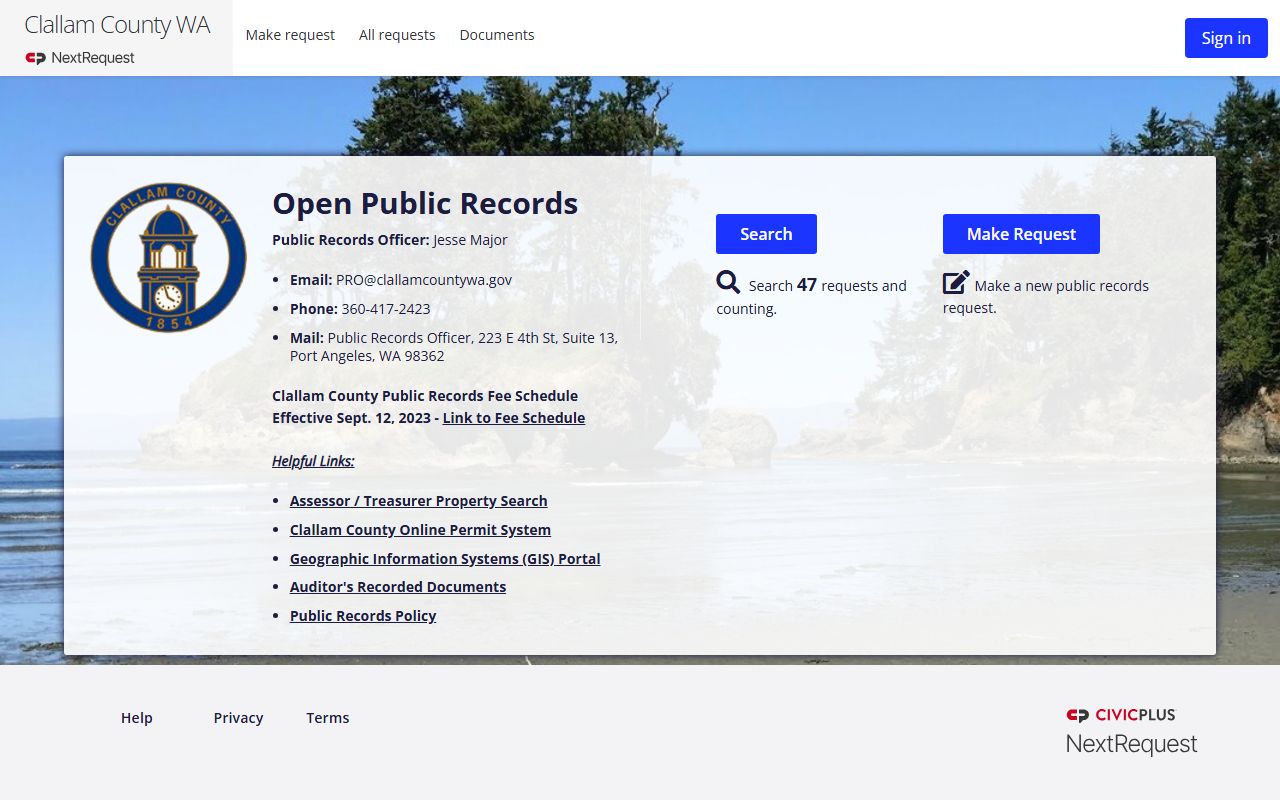The height and width of the screenshot is (800, 1280).
Task: Open Assessor / Treasurer Property Search link
Action: (419, 501)
